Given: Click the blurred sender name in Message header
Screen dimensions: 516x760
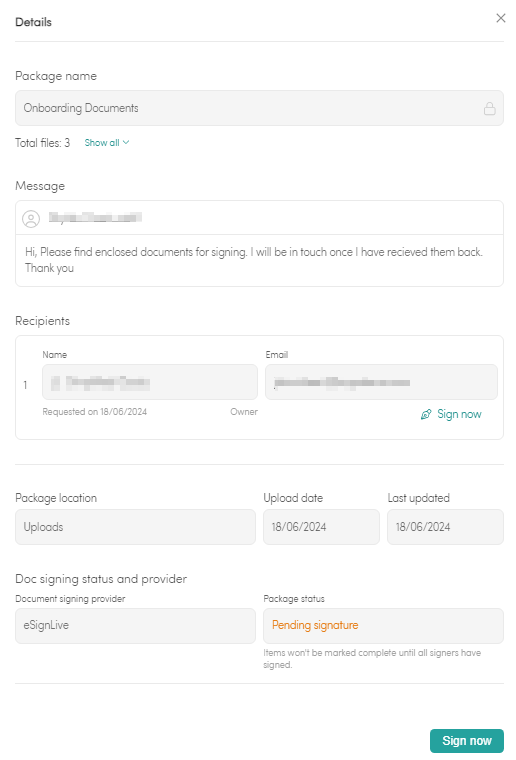Looking at the screenshot, I should 95,218.
